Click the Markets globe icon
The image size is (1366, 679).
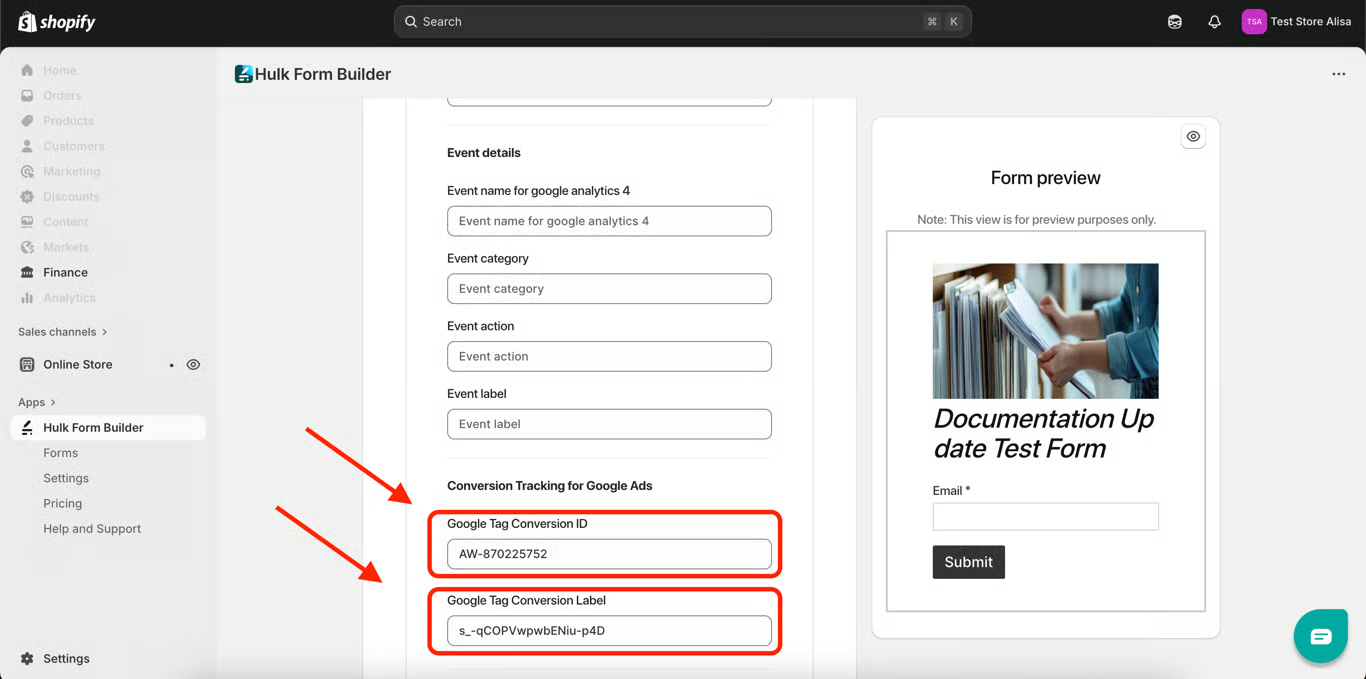pyautogui.click(x=27, y=247)
